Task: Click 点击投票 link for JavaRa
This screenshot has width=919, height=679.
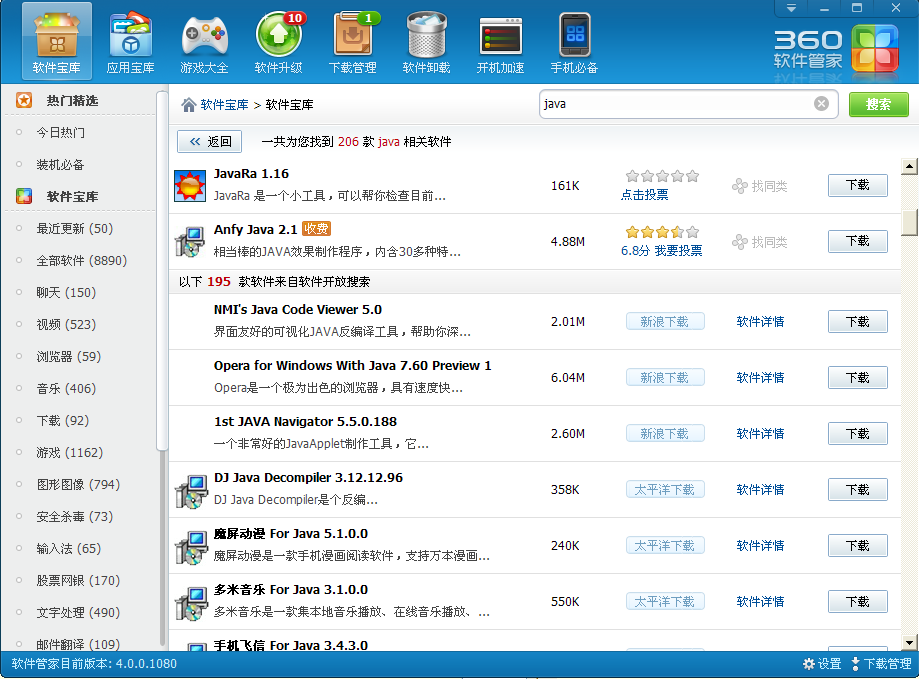Action: 644,195
